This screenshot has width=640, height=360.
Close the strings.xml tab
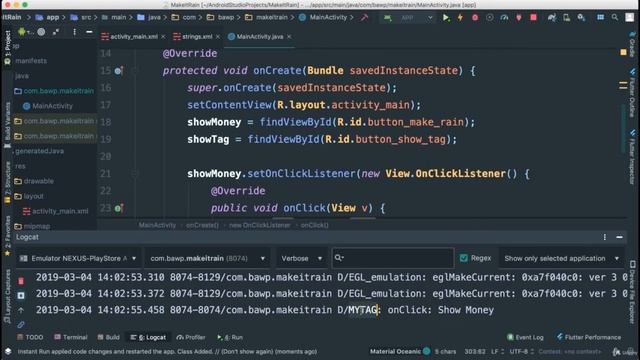click(218, 37)
